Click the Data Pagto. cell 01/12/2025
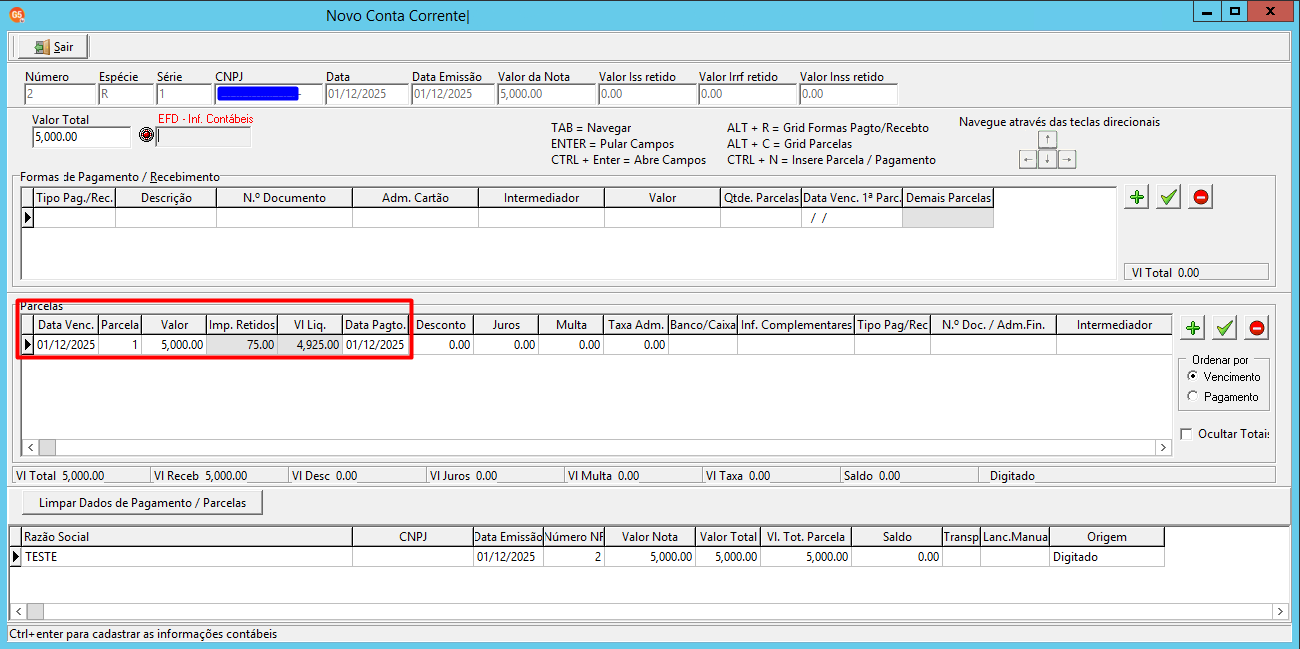The height and width of the screenshot is (649, 1300). click(x=375, y=344)
